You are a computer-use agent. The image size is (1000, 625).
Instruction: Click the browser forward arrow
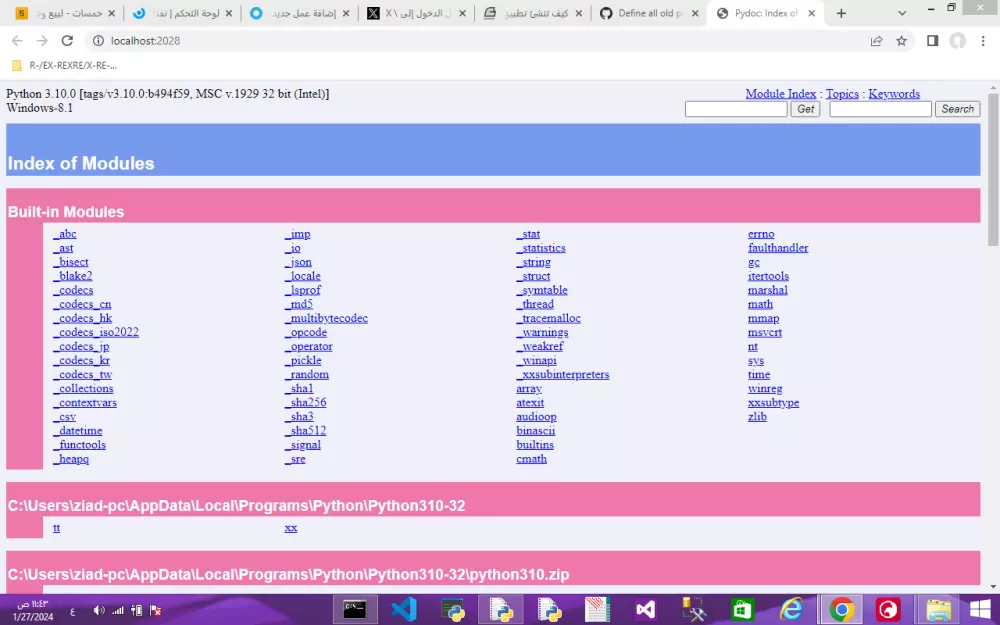click(42, 41)
